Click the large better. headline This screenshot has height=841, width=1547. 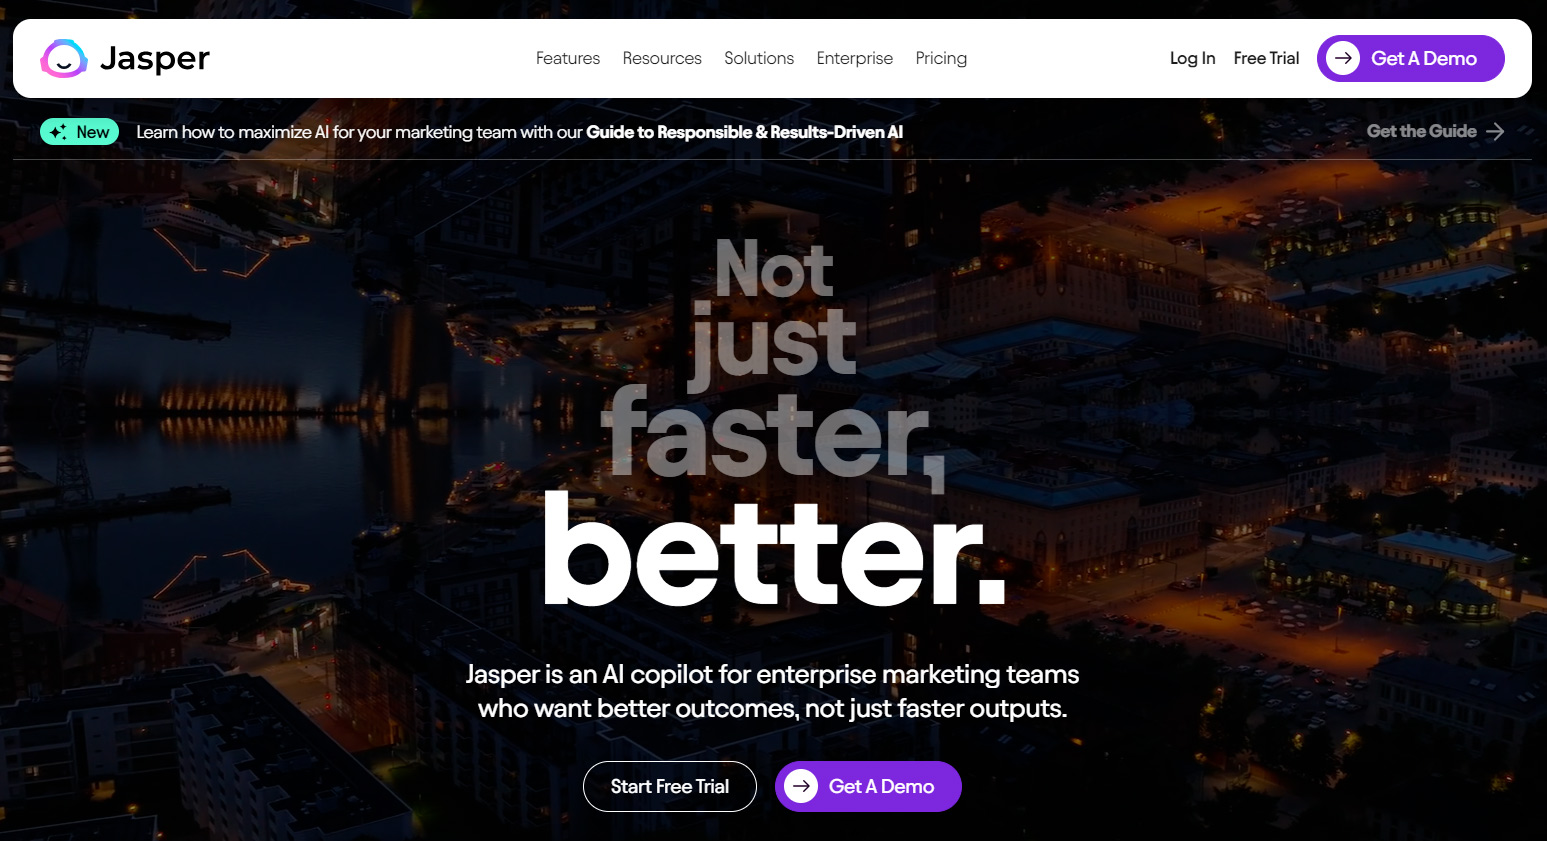point(775,549)
